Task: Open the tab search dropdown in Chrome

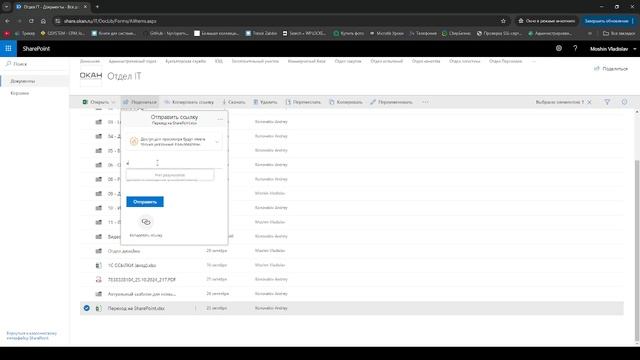Action: (6, 7)
